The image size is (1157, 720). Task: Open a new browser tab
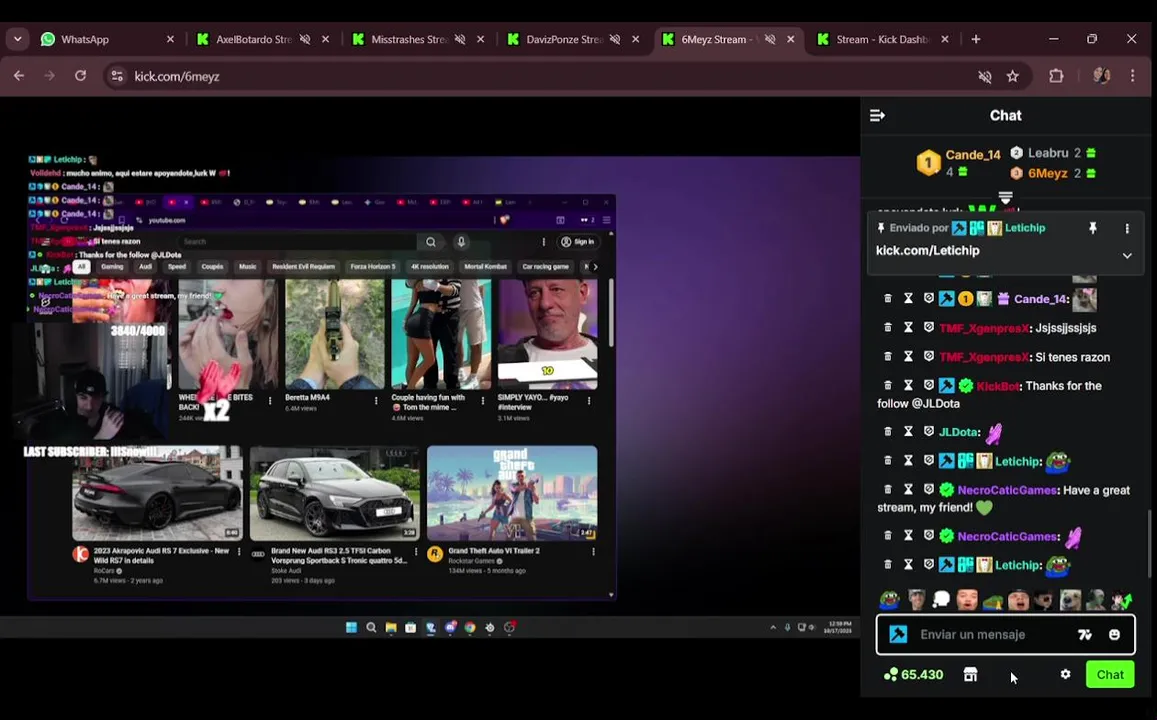tap(975, 39)
